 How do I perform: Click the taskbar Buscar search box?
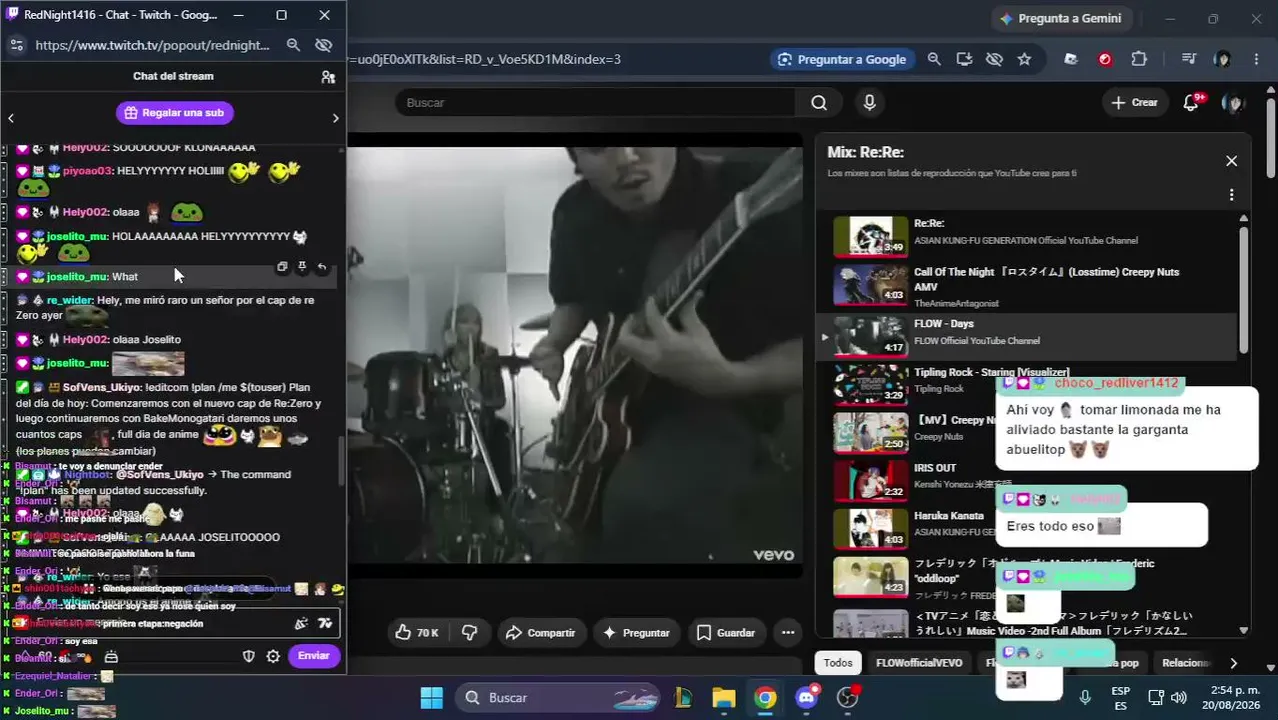click(x=559, y=697)
